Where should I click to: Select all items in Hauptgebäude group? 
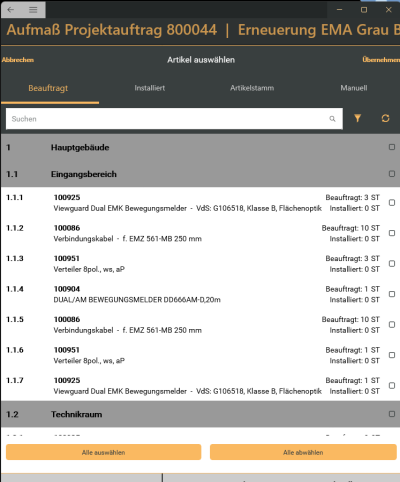pos(392,147)
